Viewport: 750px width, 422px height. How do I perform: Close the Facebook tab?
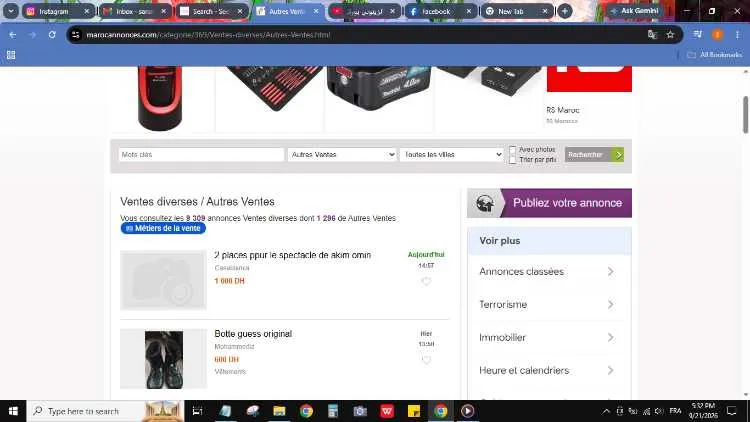[469, 11]
